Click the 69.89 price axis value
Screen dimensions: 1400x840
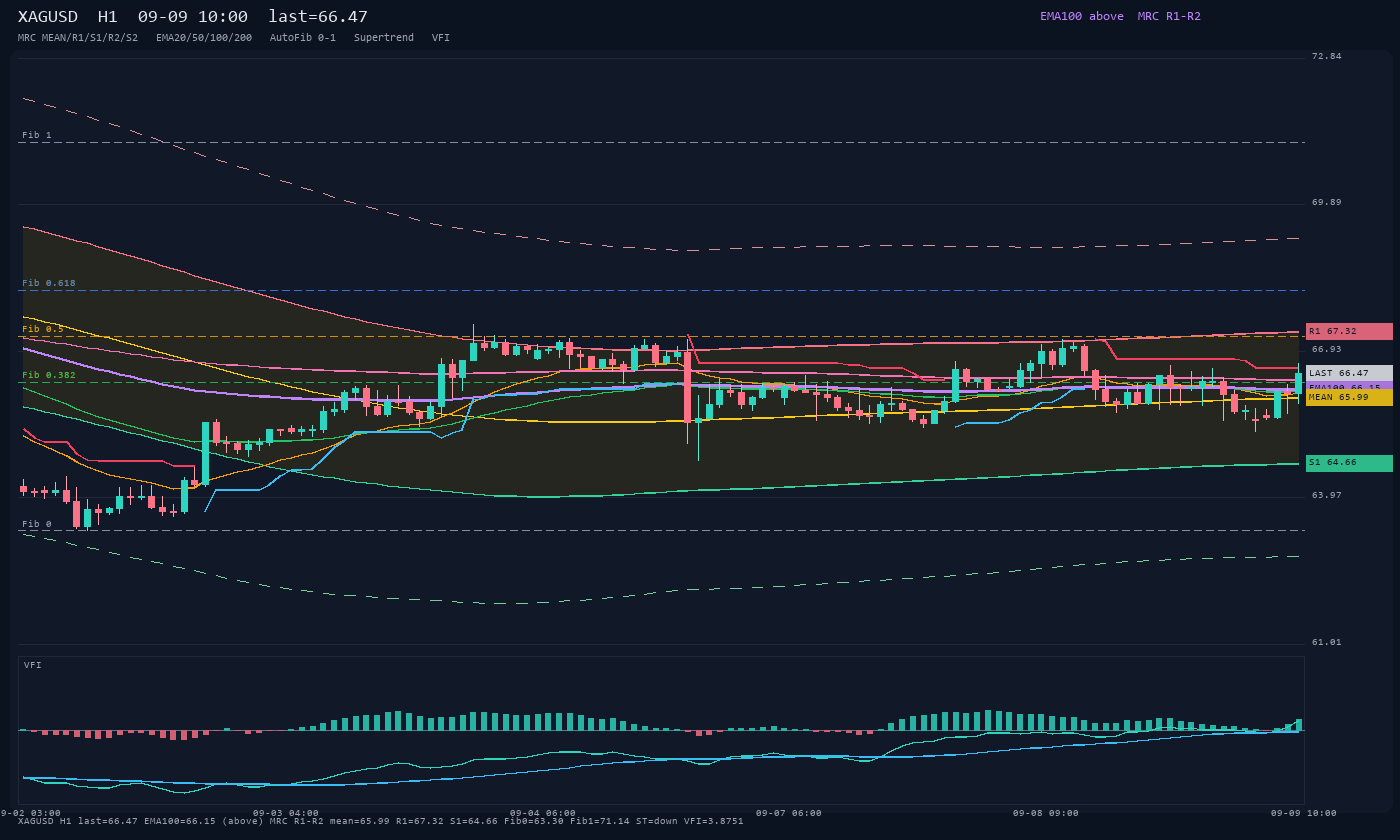(x=1327, y=202)
